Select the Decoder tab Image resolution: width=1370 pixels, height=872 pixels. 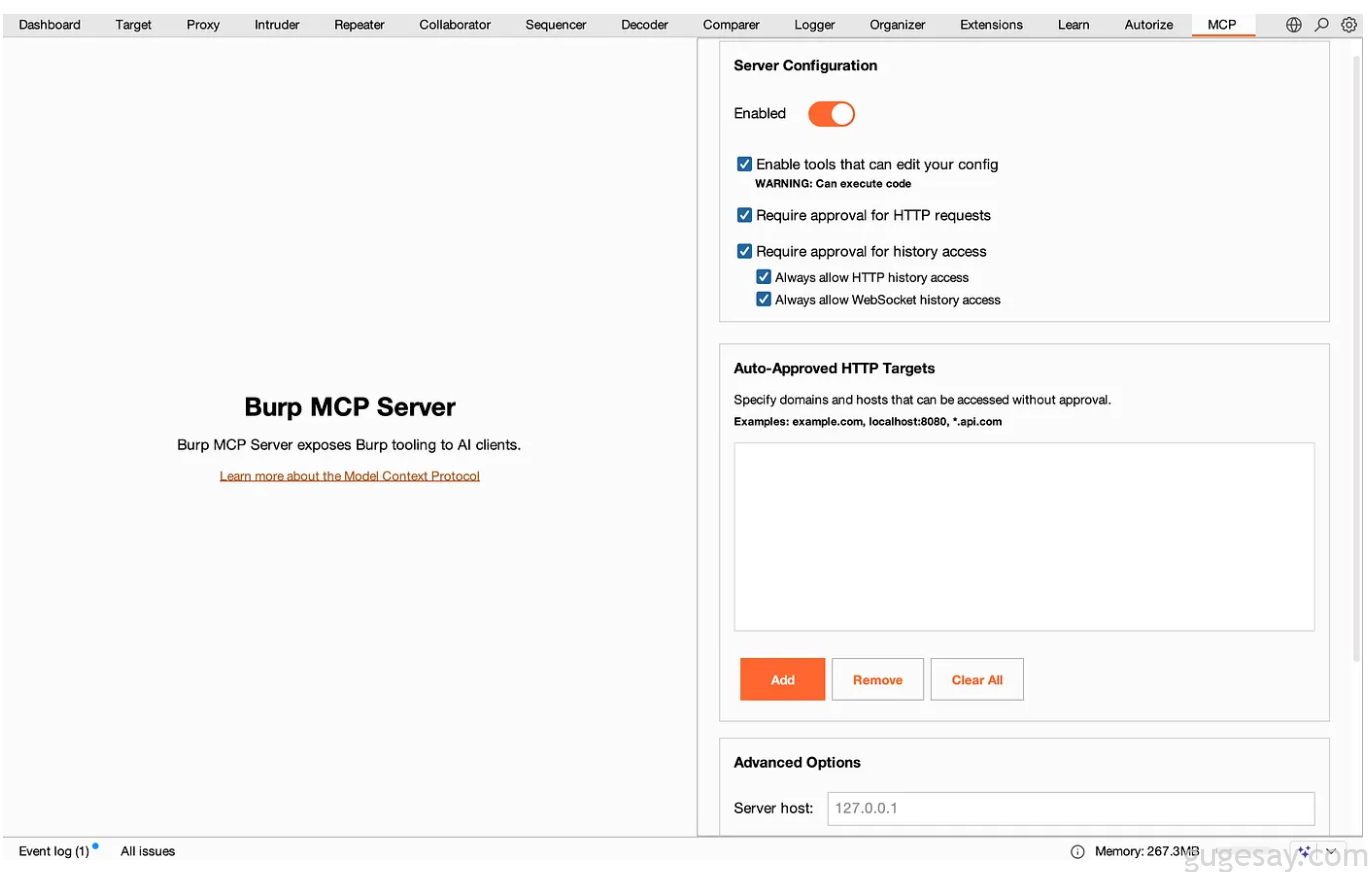point(645,25)
